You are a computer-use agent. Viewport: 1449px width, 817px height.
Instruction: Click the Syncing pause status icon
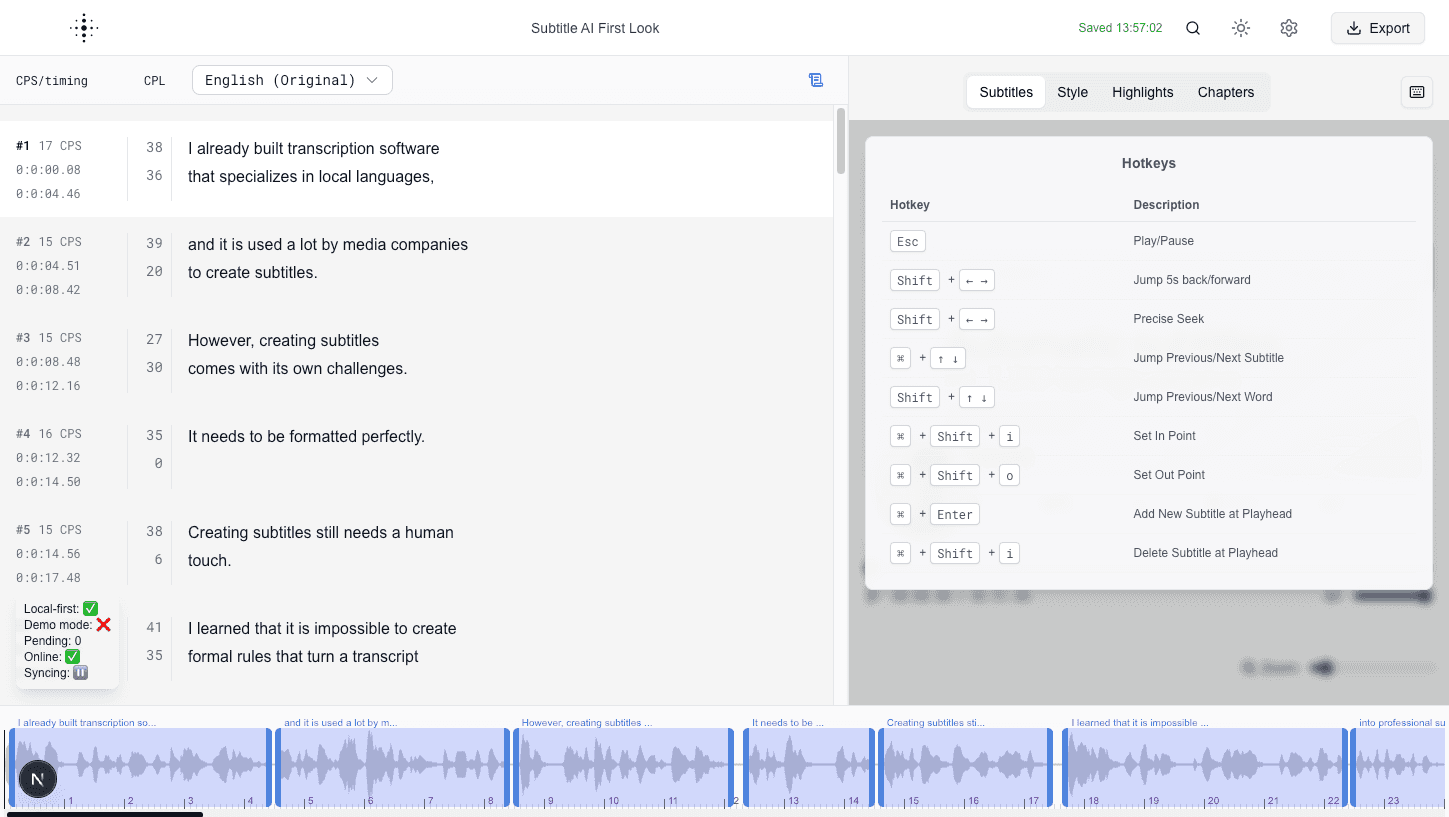[x=81, y=673]
